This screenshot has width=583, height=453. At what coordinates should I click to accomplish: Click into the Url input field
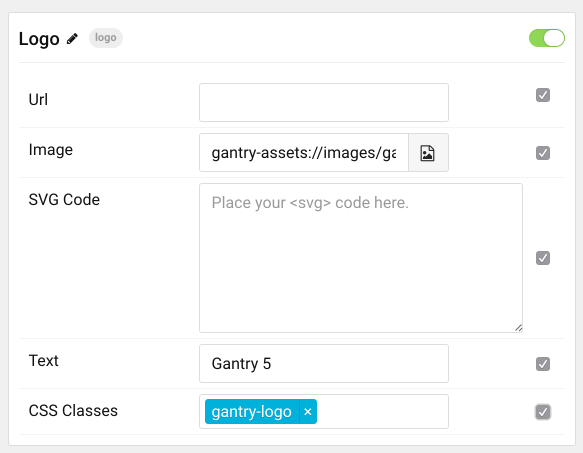pyautogui.click(x=324, y=102)
